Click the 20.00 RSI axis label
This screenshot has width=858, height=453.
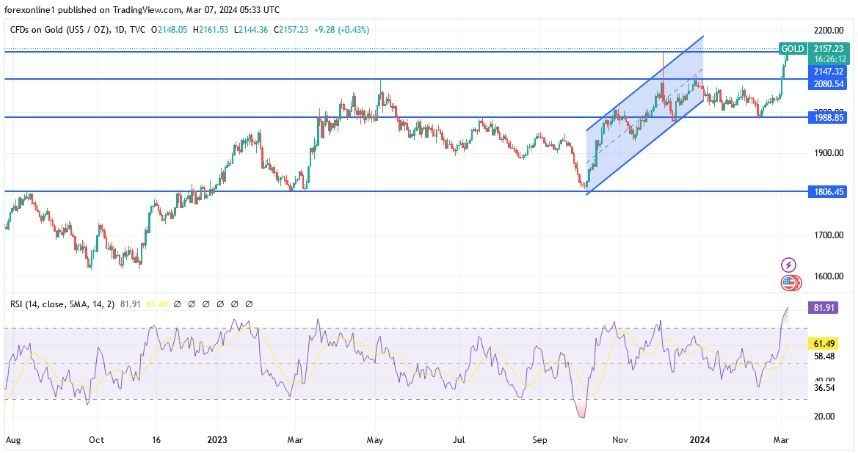tap(824, 416)
